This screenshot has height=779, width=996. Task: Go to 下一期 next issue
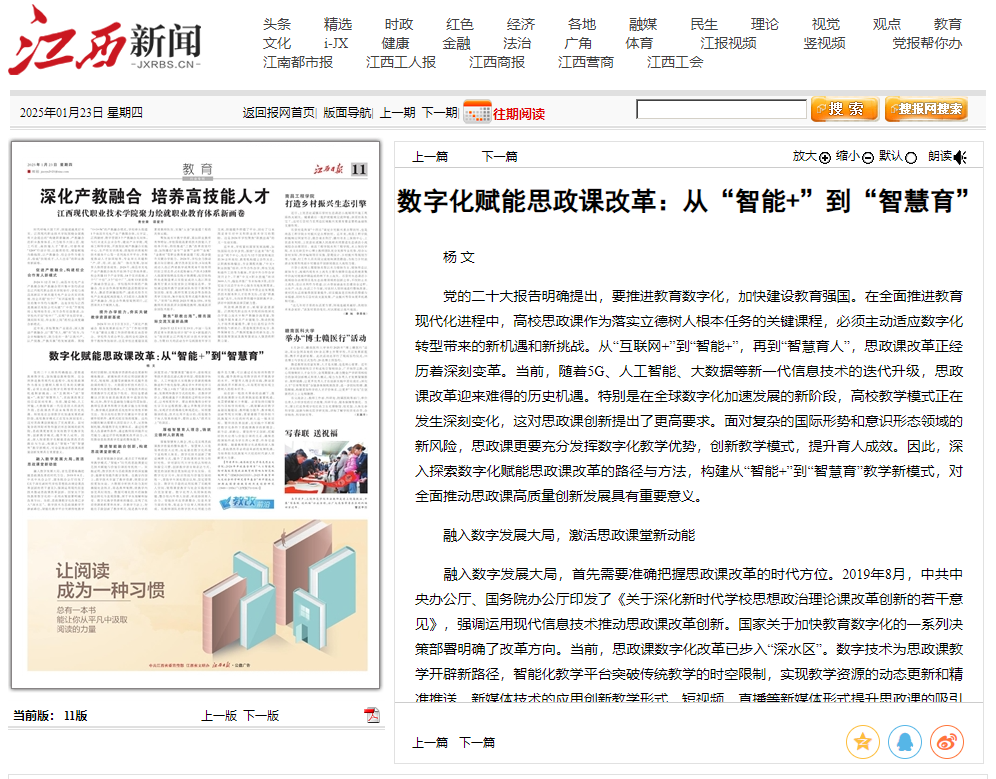439,113
